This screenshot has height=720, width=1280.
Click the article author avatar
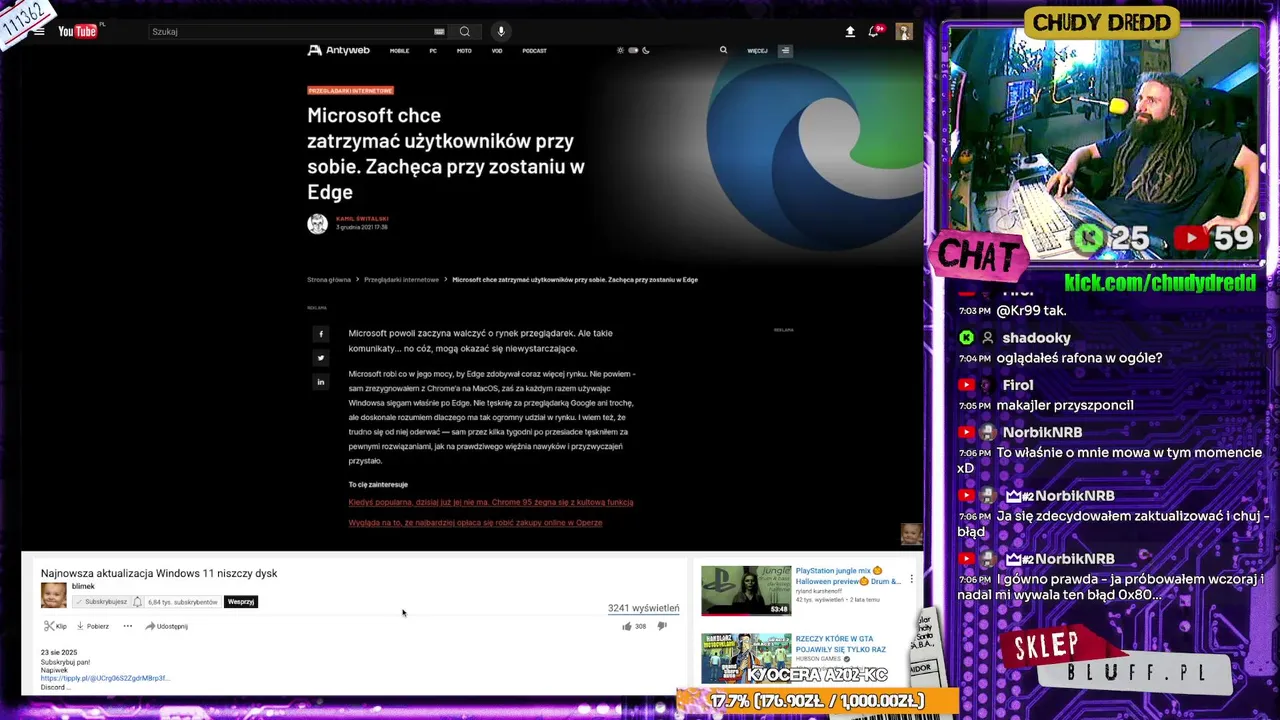click(x=317, y=224)
